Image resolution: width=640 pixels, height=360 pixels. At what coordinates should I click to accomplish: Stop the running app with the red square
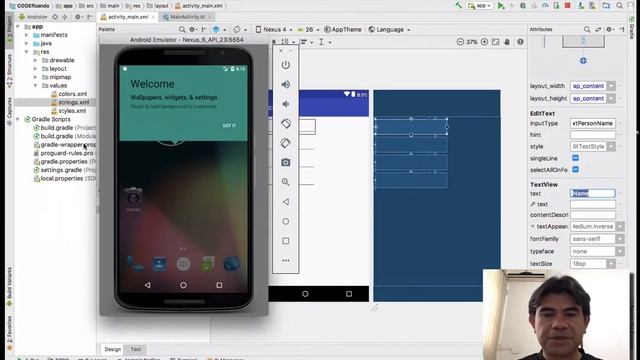(x=567, y=6)
